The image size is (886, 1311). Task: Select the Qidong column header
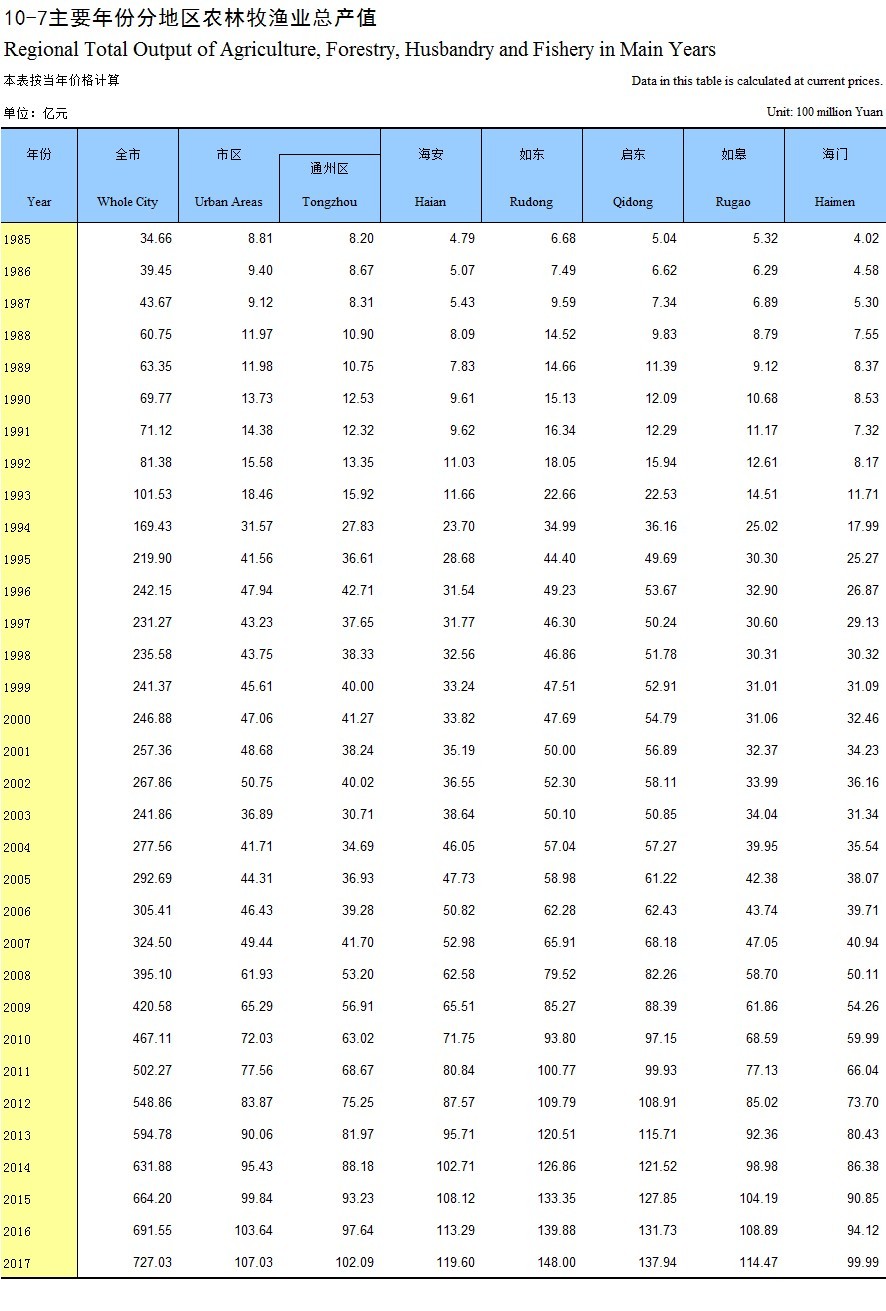click(x=632, y=177)
